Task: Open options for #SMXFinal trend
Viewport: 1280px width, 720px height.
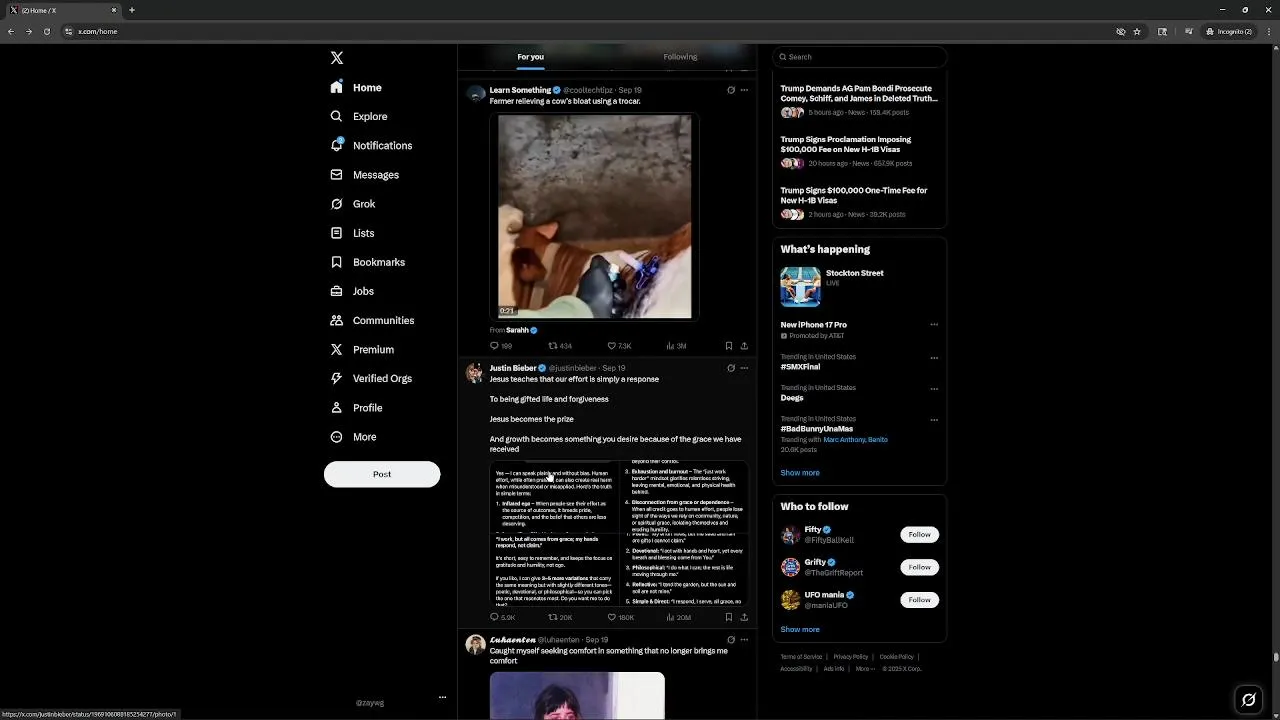Action: tap(934, 357)
